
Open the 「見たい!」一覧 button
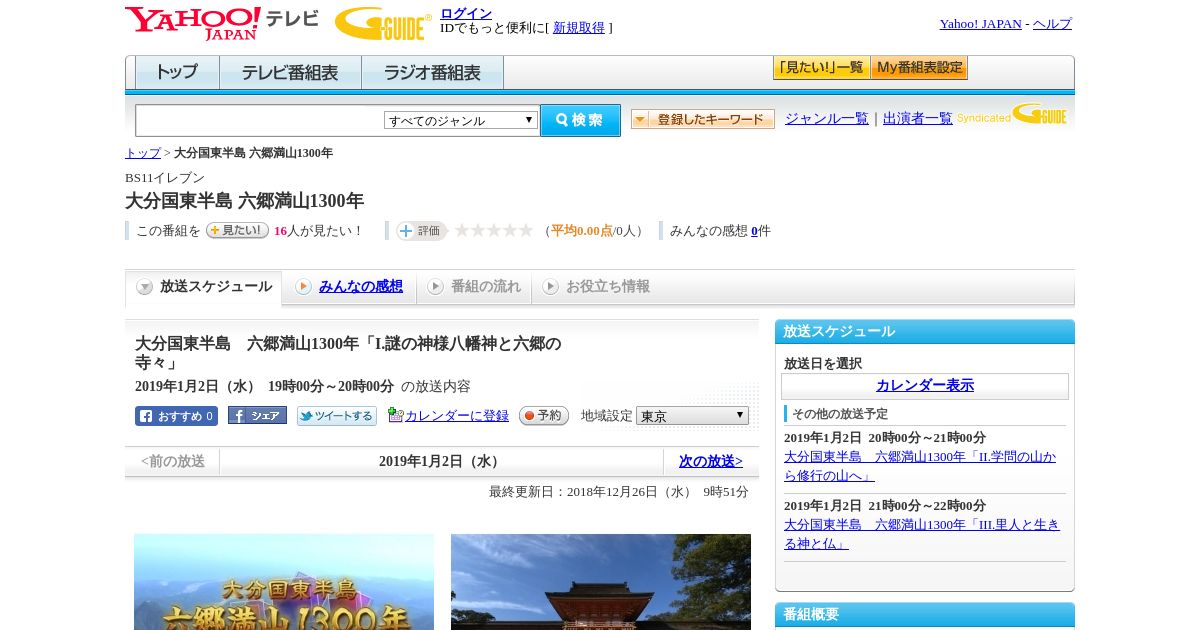(x=821, y=68)
